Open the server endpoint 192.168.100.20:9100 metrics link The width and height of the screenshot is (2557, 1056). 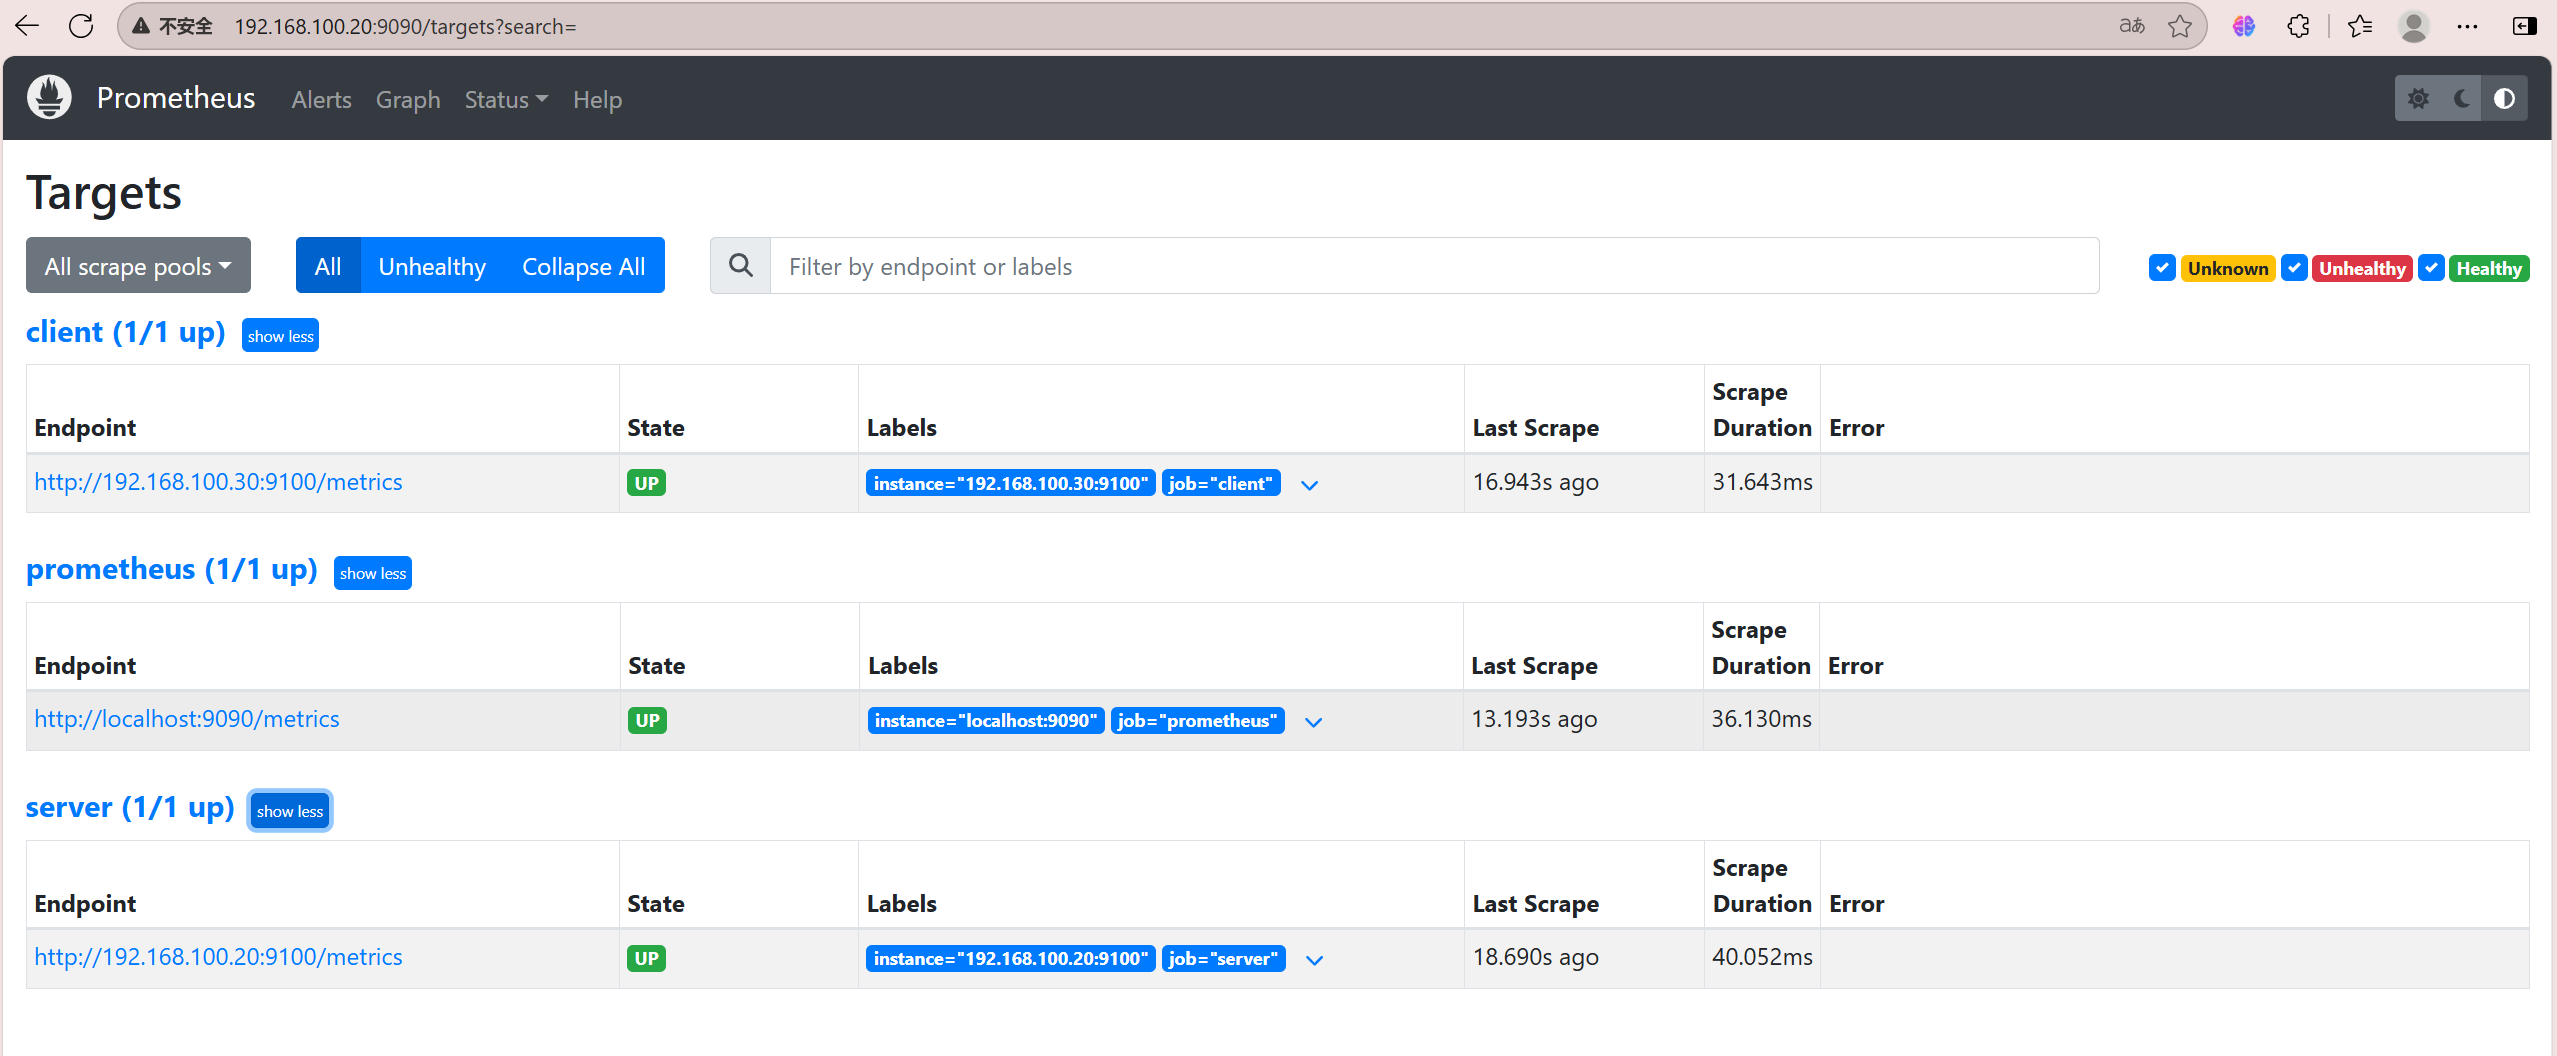click(x=218, y=957)
